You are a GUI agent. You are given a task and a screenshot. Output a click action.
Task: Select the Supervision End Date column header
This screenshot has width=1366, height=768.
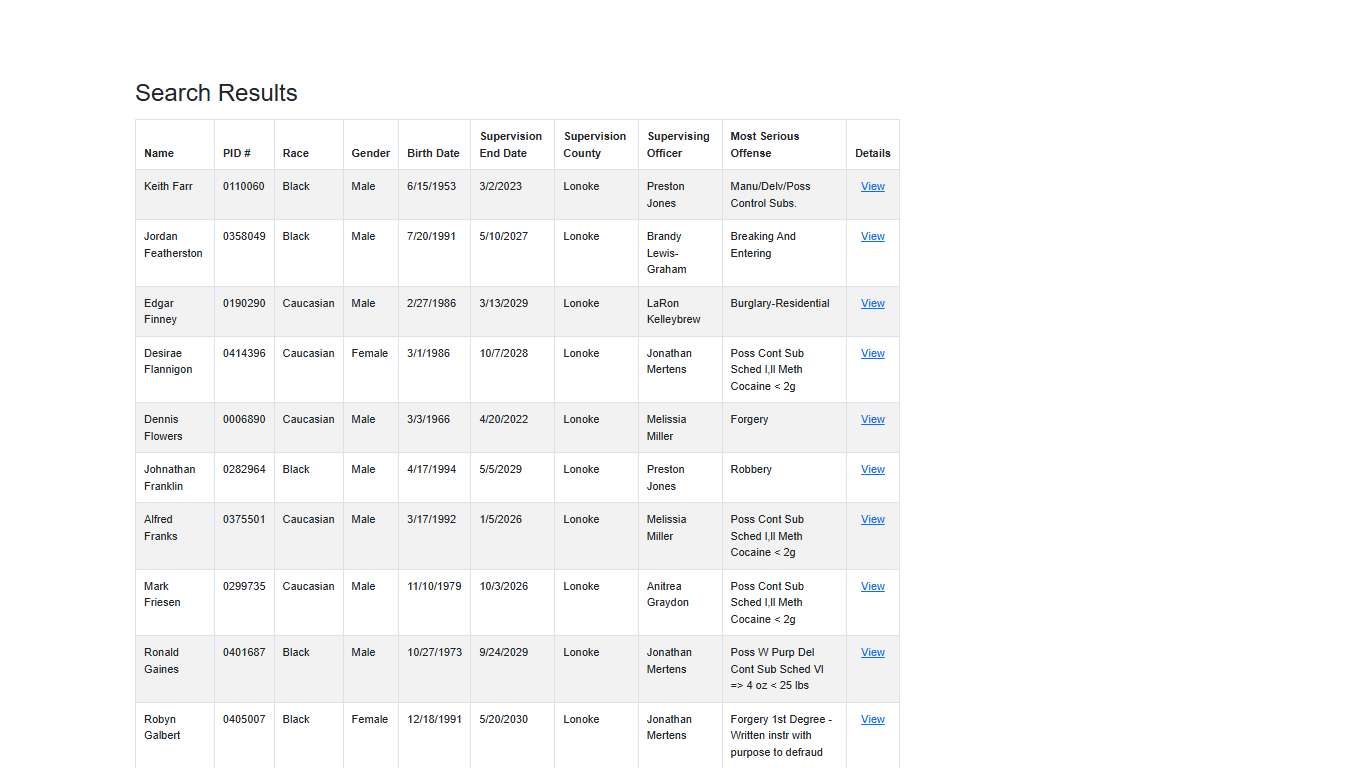tap(510, 145)
